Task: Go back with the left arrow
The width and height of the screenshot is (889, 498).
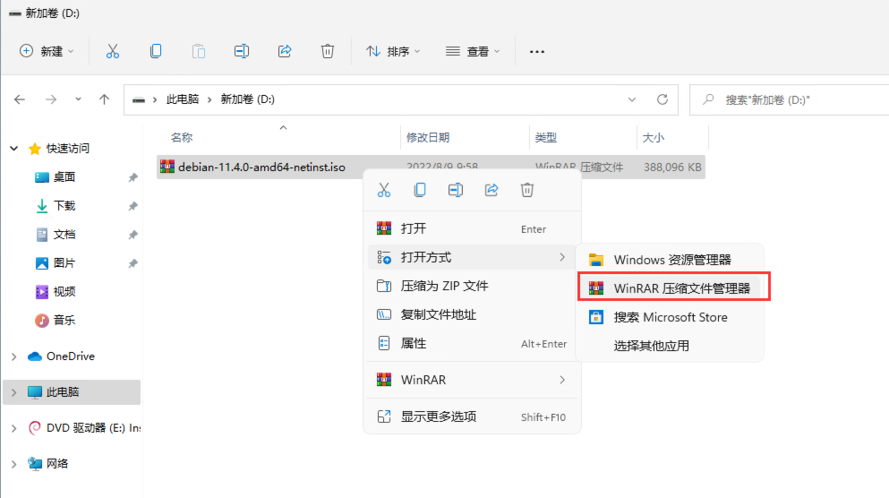Action: pos(20,100)
